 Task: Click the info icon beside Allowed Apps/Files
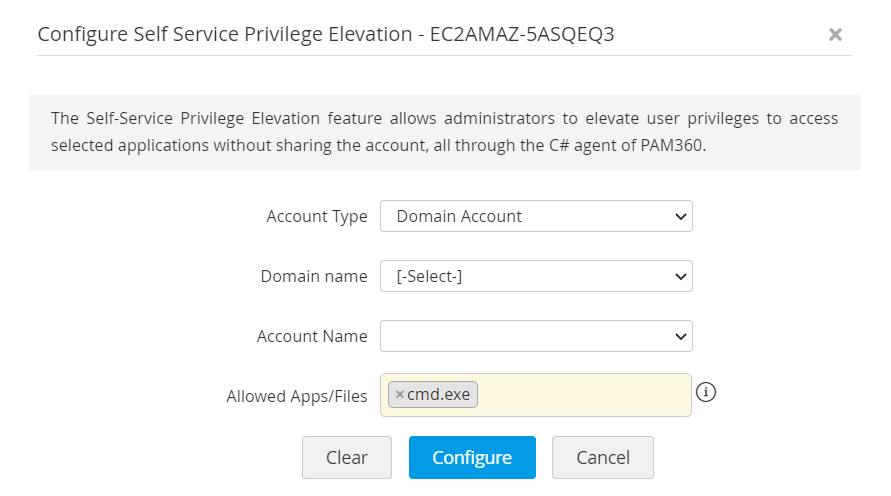[706, 392]
